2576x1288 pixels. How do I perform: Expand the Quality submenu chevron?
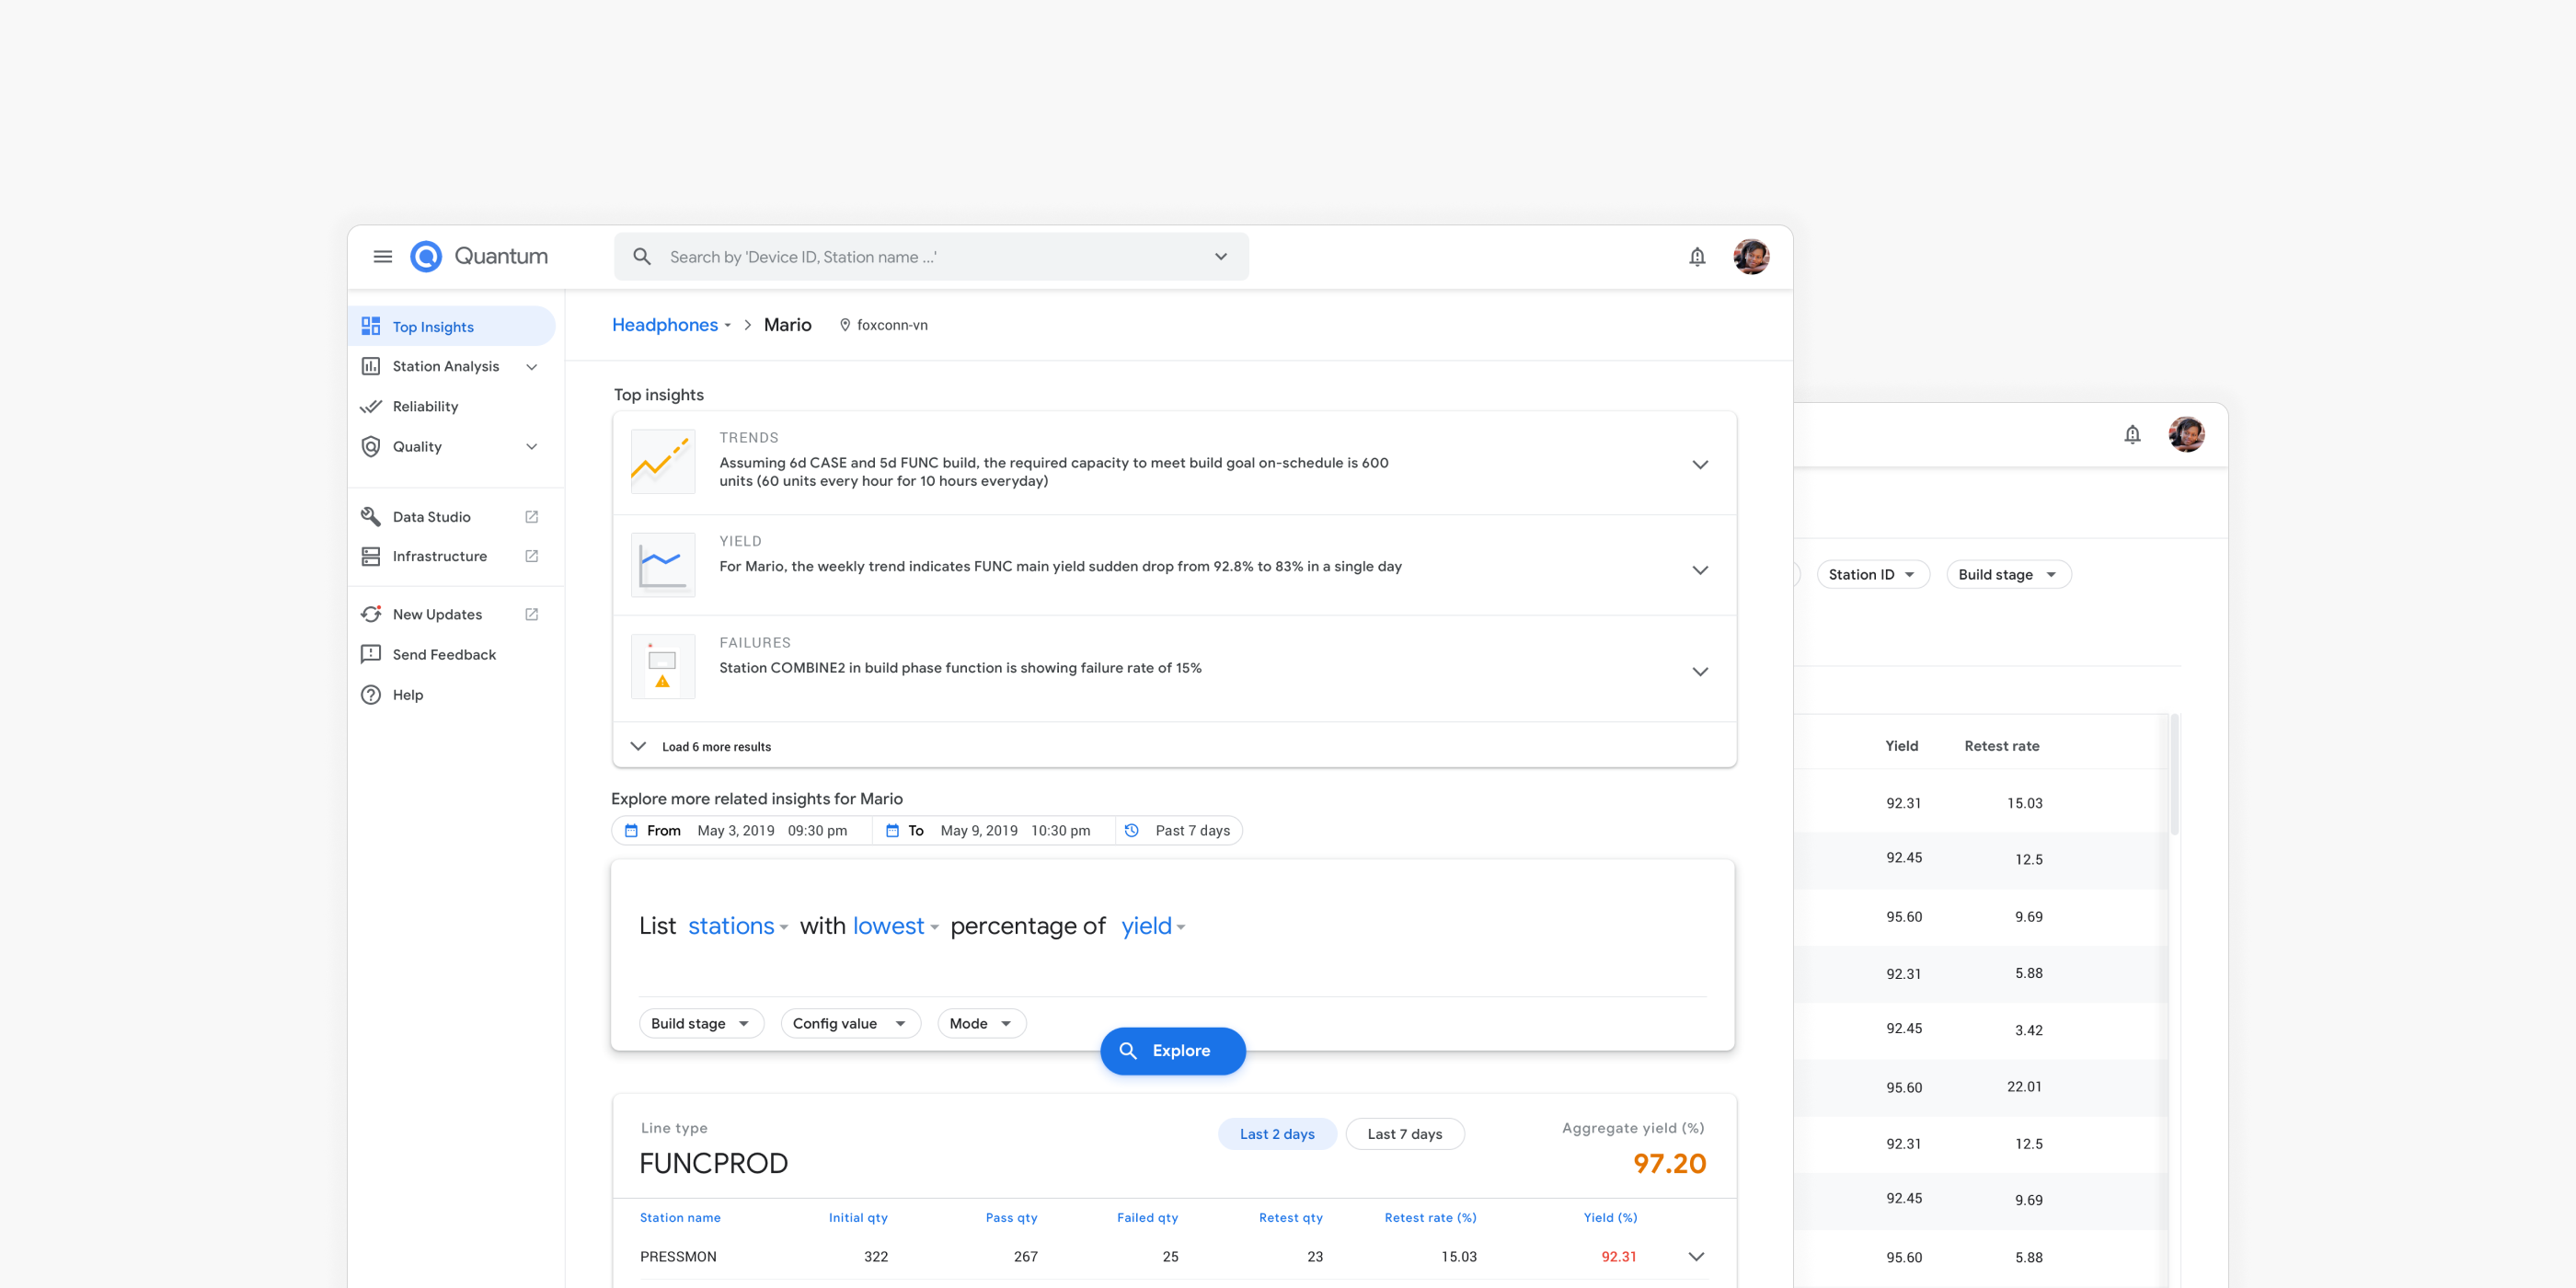tap(532, 447)
